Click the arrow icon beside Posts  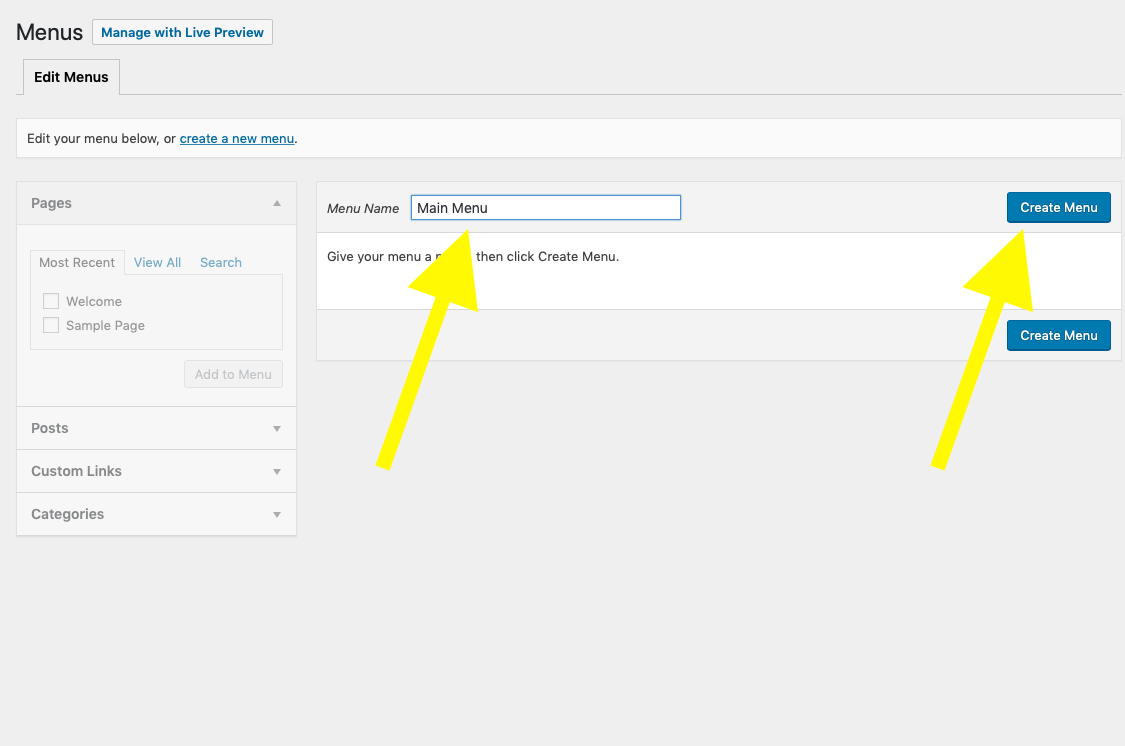click(277, 428)
